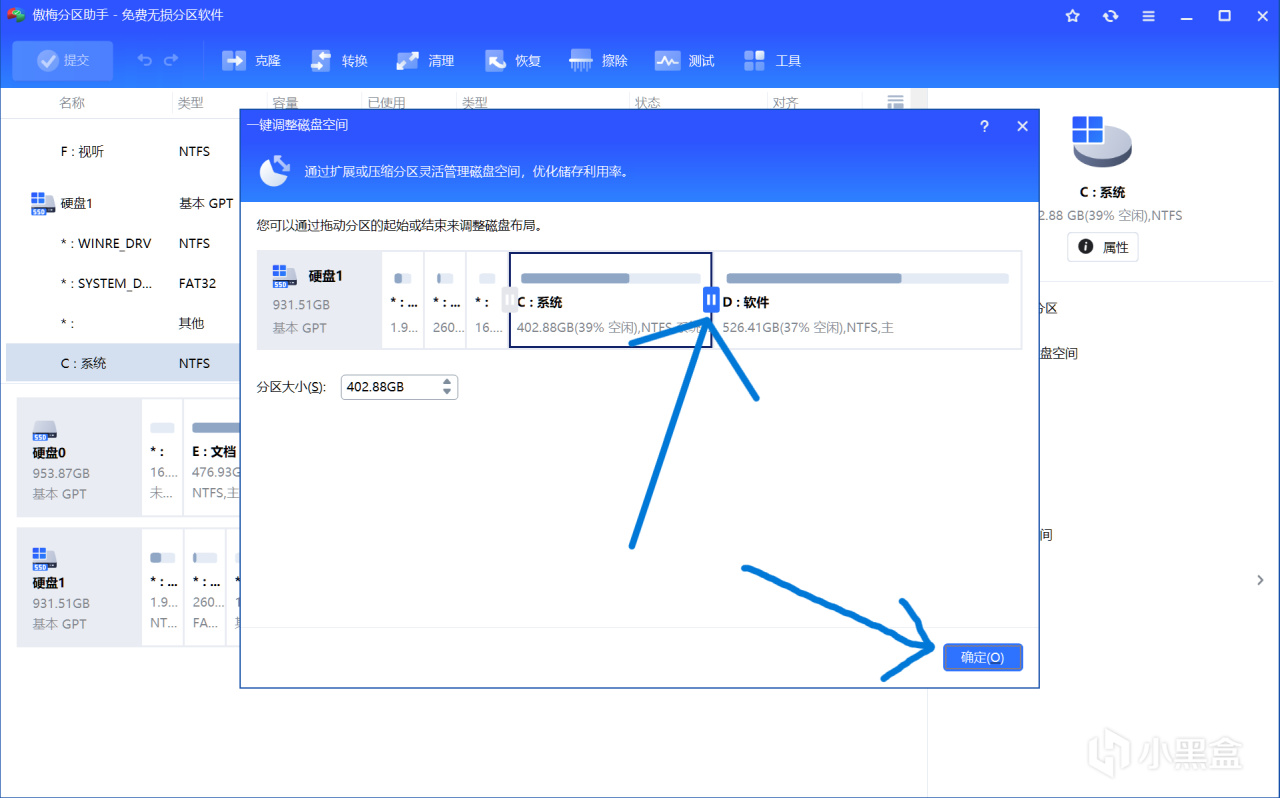Open the 克隆 clone tool
The height and width of the screenshot is (798, 1280).
(x=252, y=61)
